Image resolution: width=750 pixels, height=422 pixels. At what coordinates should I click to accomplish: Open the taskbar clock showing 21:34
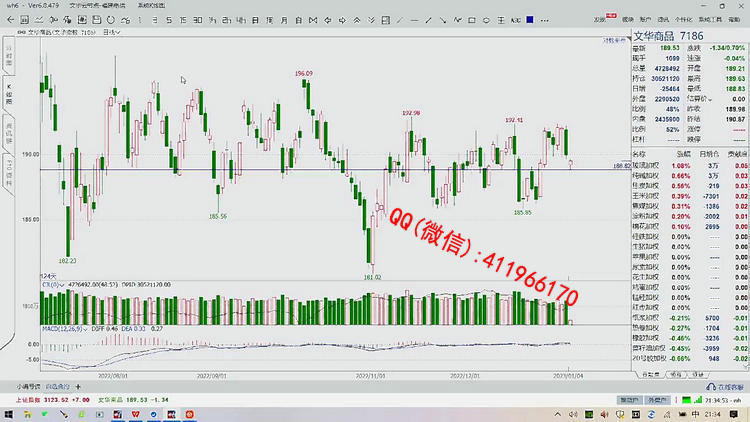[713, 414]
